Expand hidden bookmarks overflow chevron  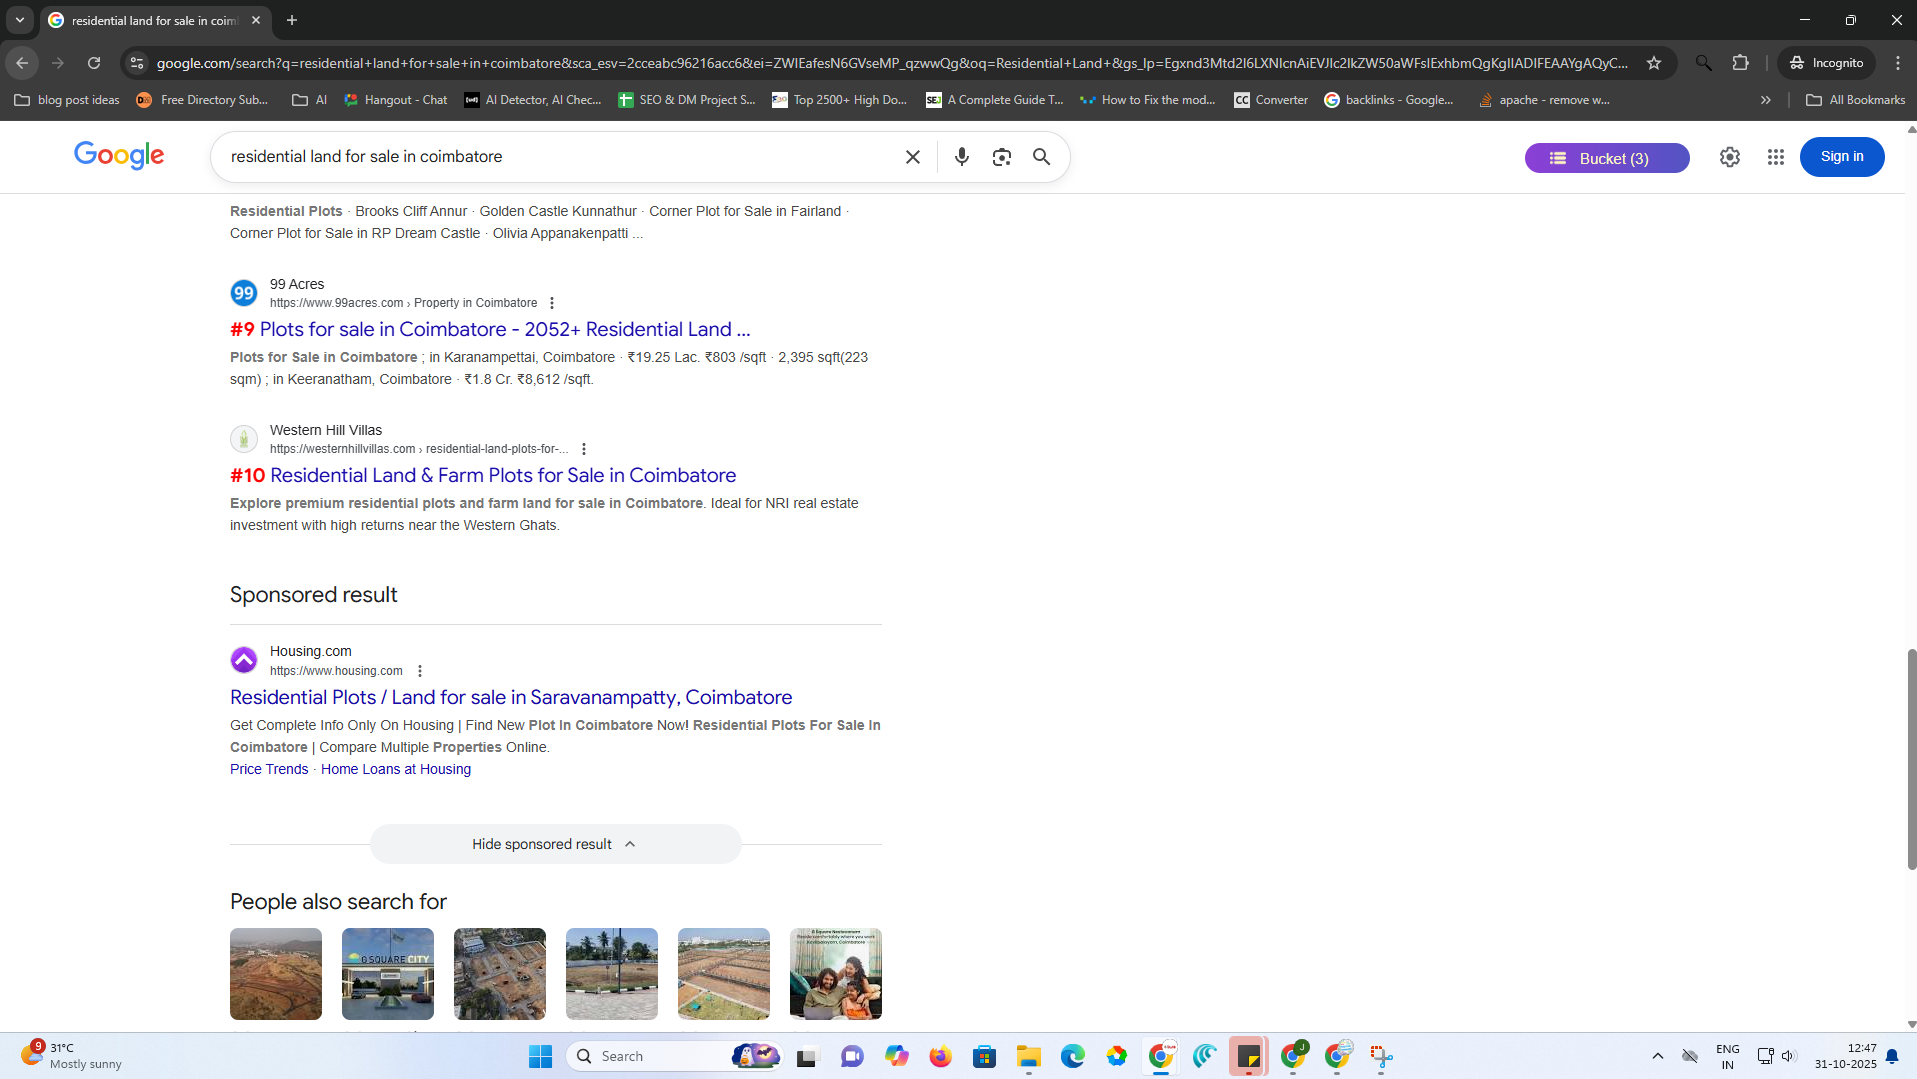[1765, 100]
